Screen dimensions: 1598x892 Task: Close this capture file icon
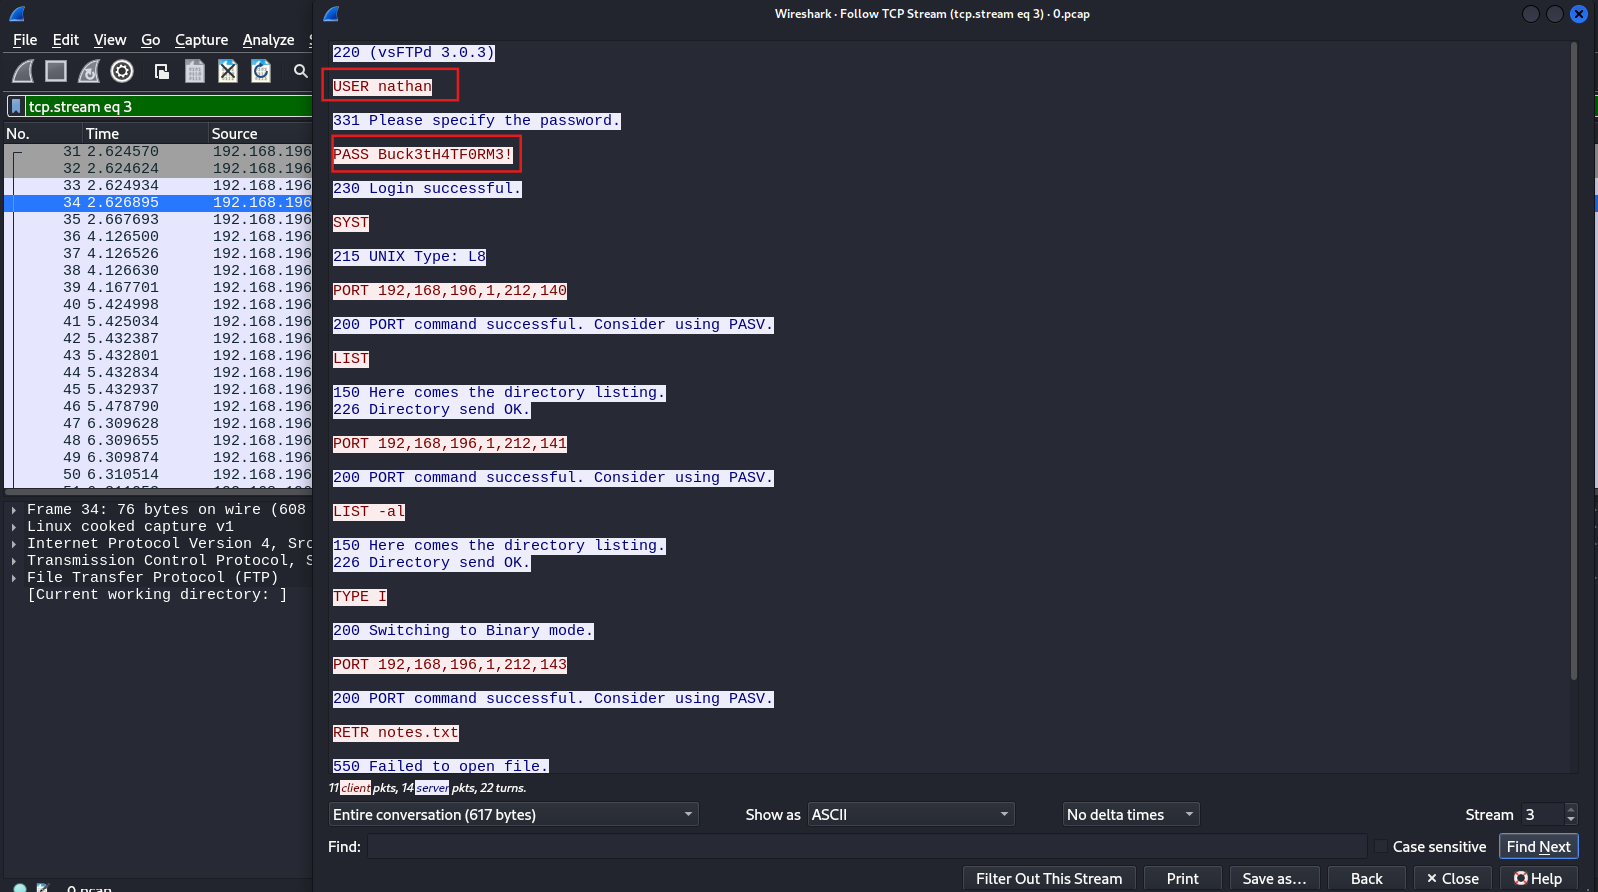coord(228,71)
